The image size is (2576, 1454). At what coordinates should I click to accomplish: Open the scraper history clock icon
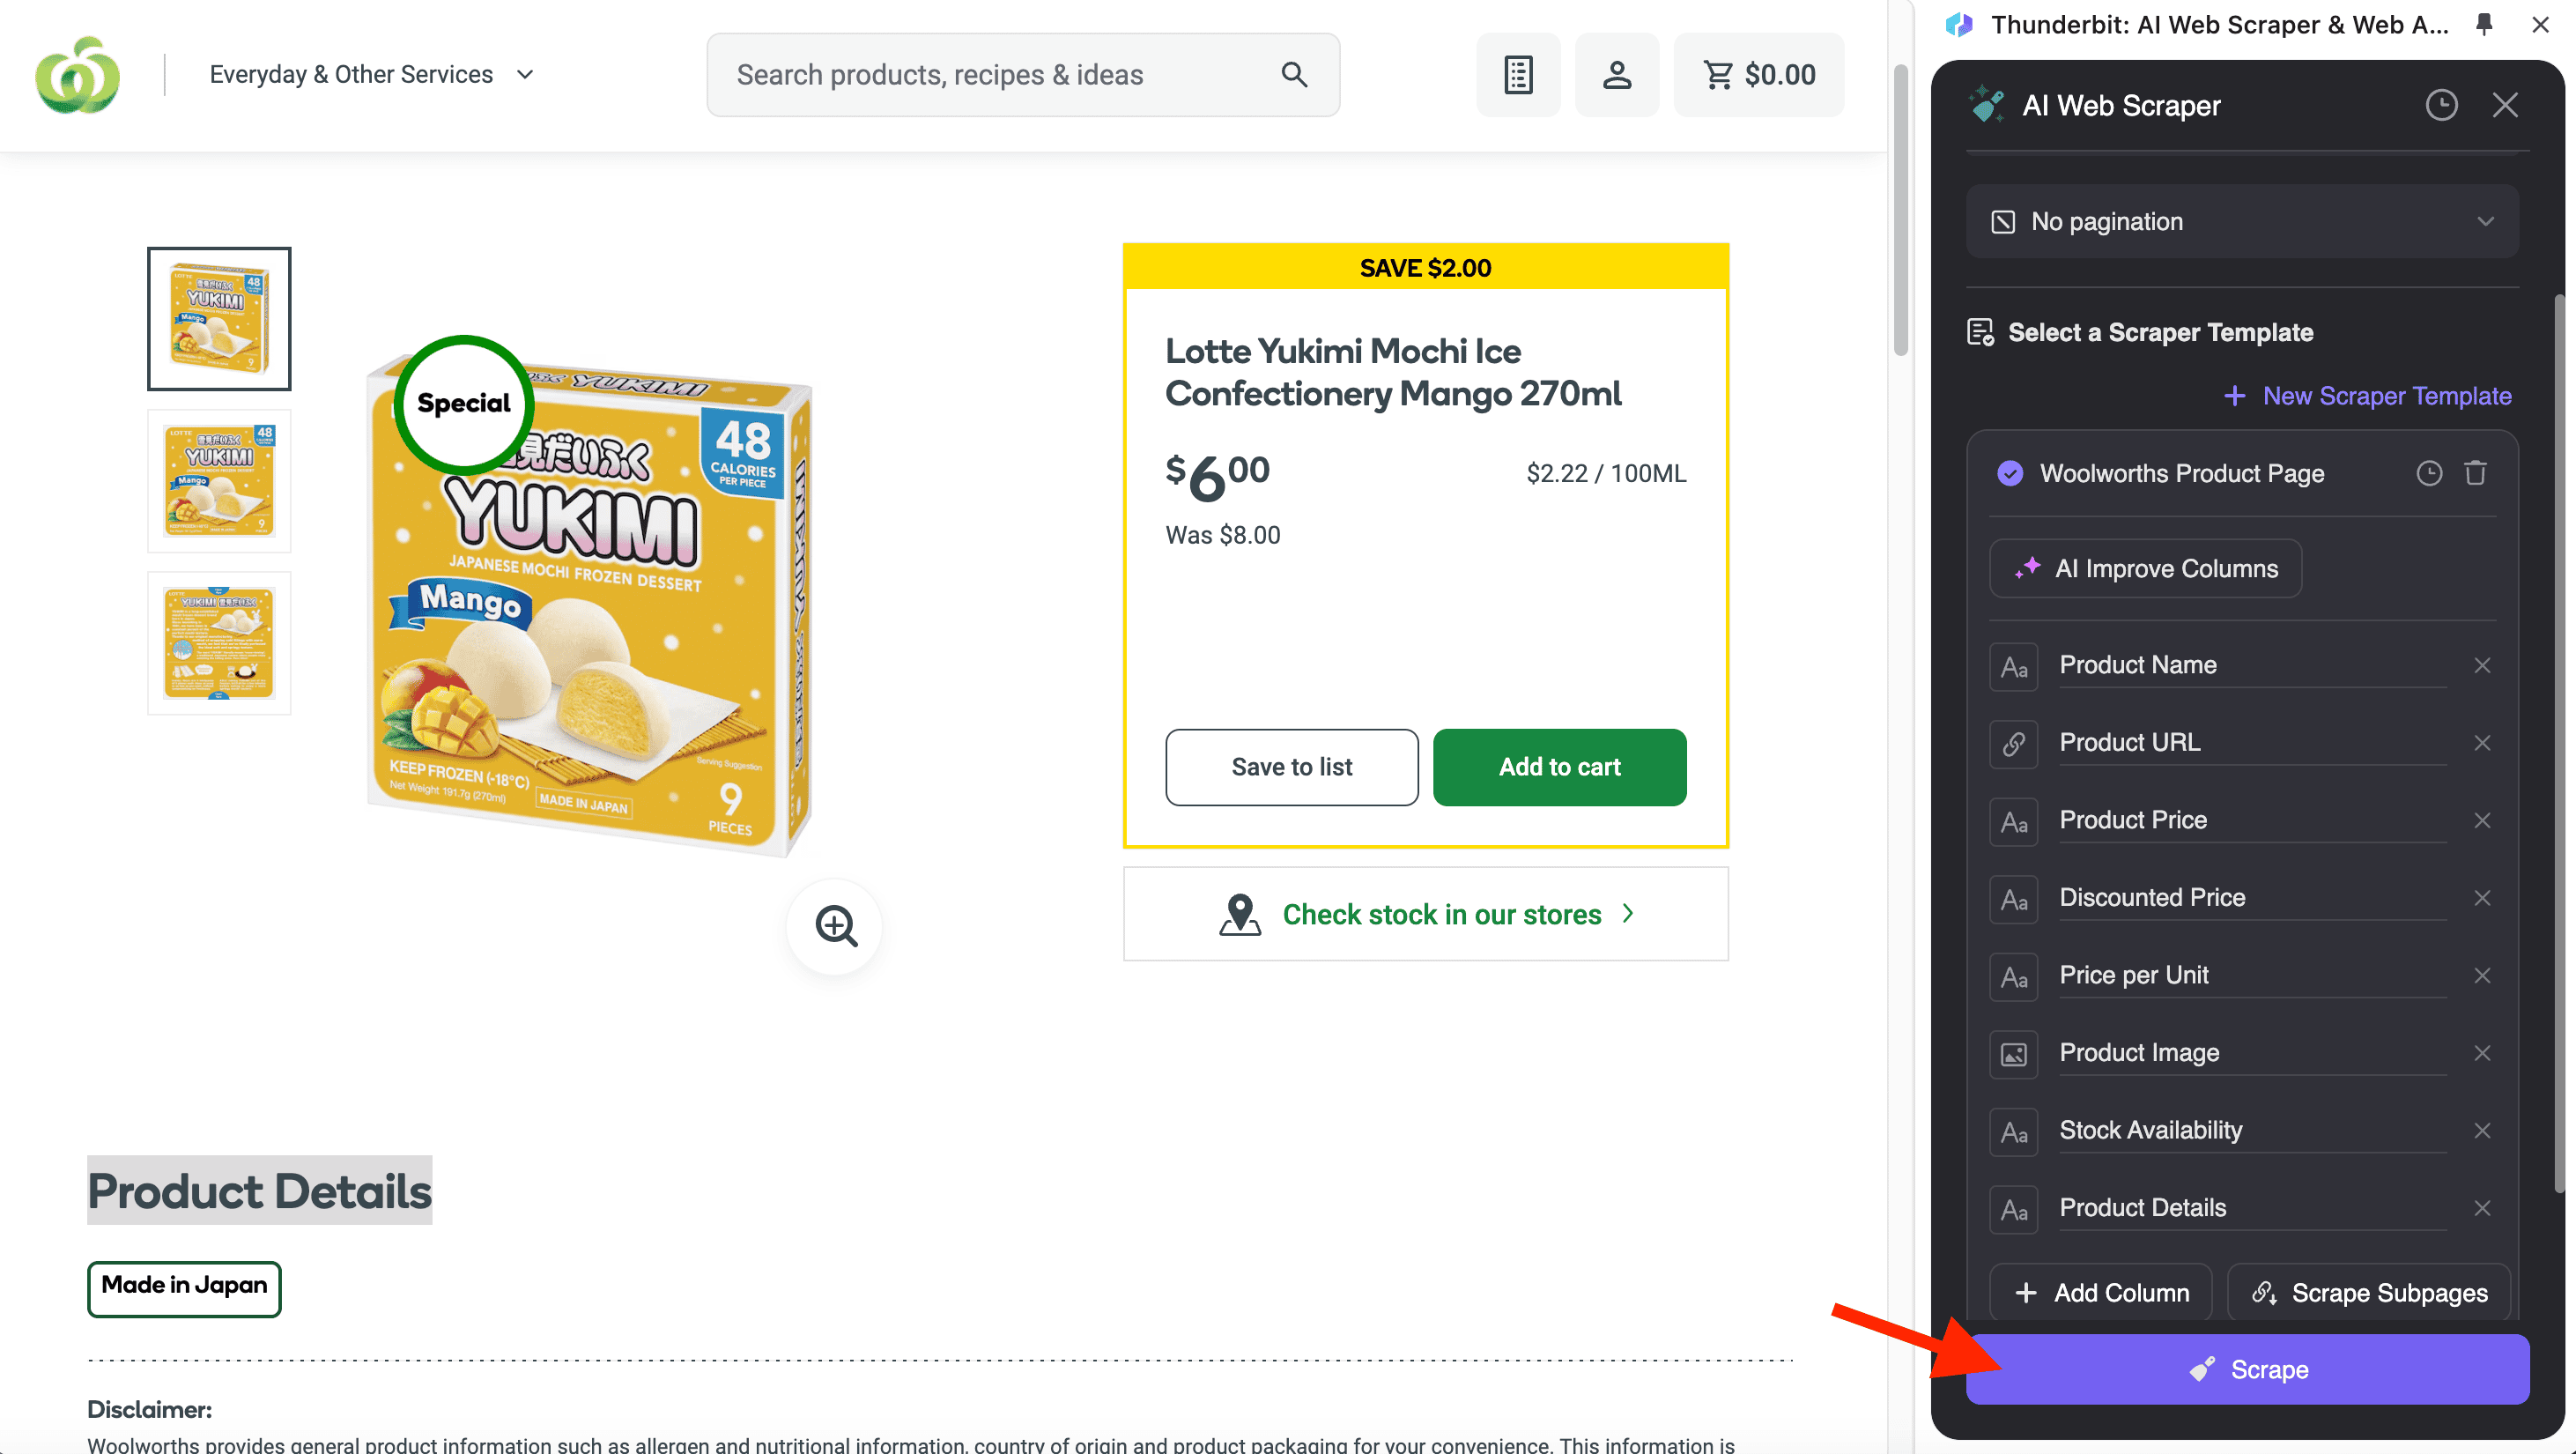(2441, 105)
